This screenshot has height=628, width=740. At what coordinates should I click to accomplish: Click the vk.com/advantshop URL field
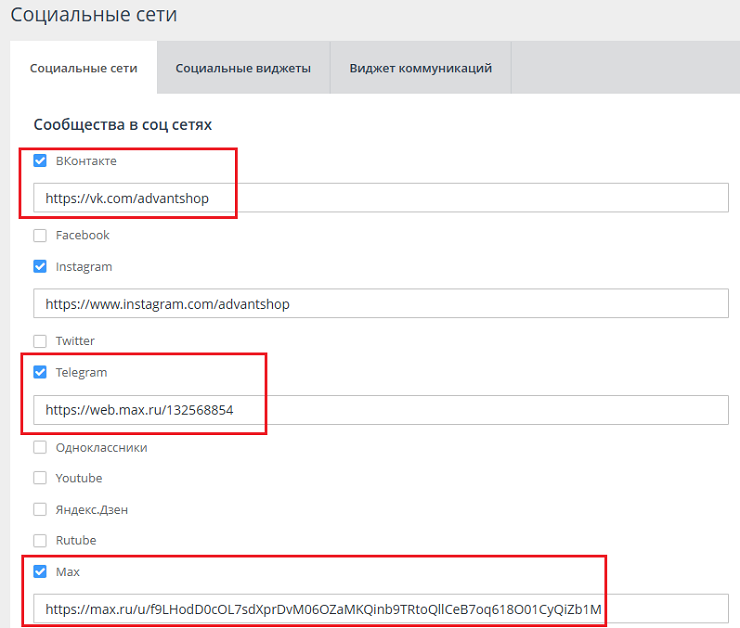(380, 198)
